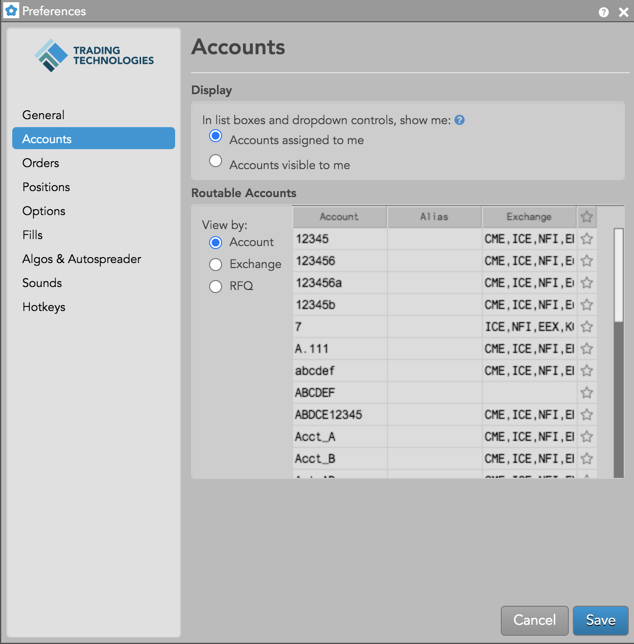
Task: Star the ABDCE12345 account row
Action: coord(587,414)
